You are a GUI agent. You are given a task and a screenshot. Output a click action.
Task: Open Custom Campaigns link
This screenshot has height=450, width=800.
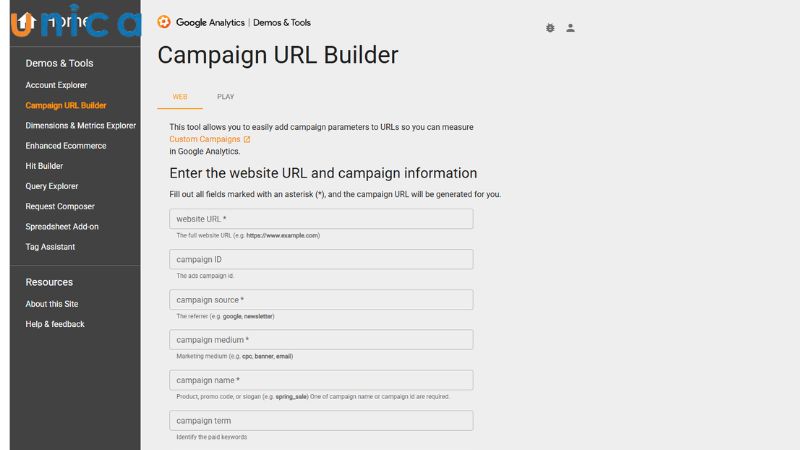click(x=205, y=139)
